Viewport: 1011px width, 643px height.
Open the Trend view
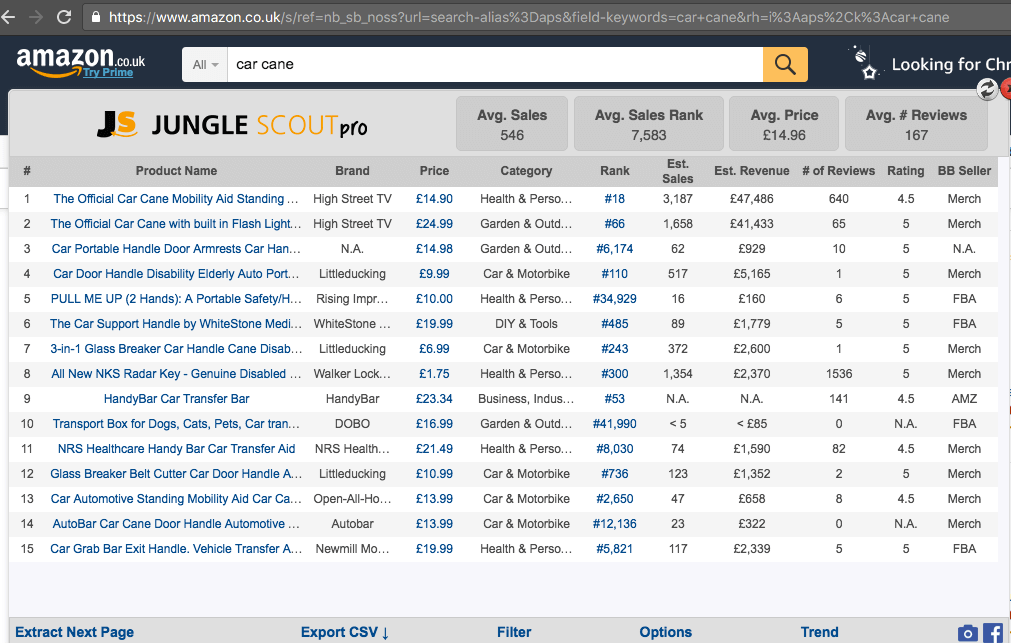coord(820,632)
